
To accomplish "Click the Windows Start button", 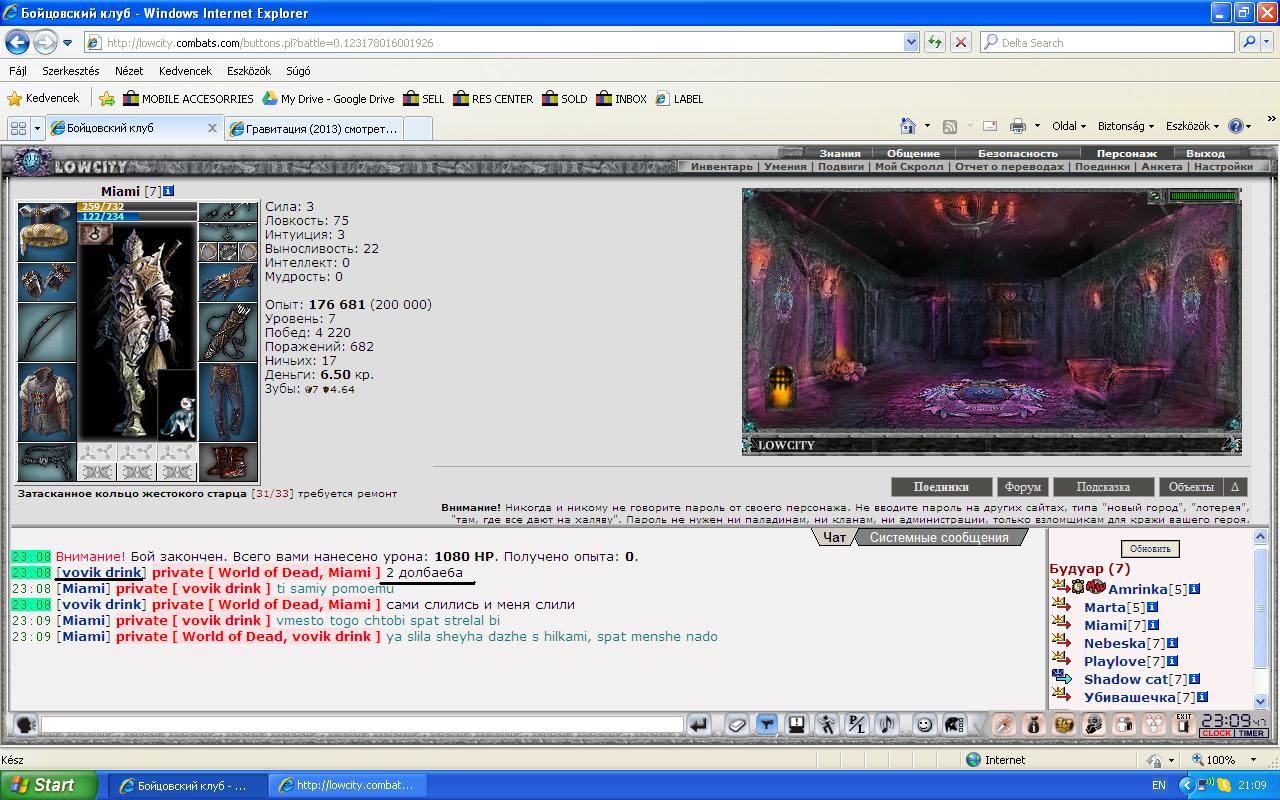I will [48, 785].
